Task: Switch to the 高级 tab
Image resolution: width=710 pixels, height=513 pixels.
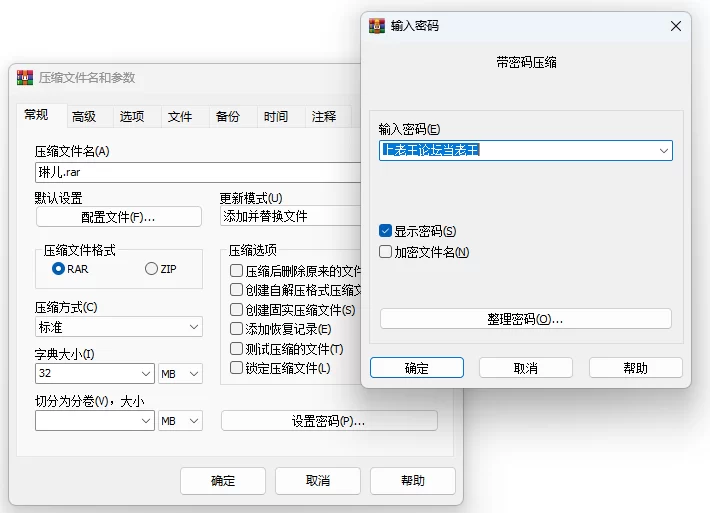Action: pyautogui.click(x=84, y=117)
